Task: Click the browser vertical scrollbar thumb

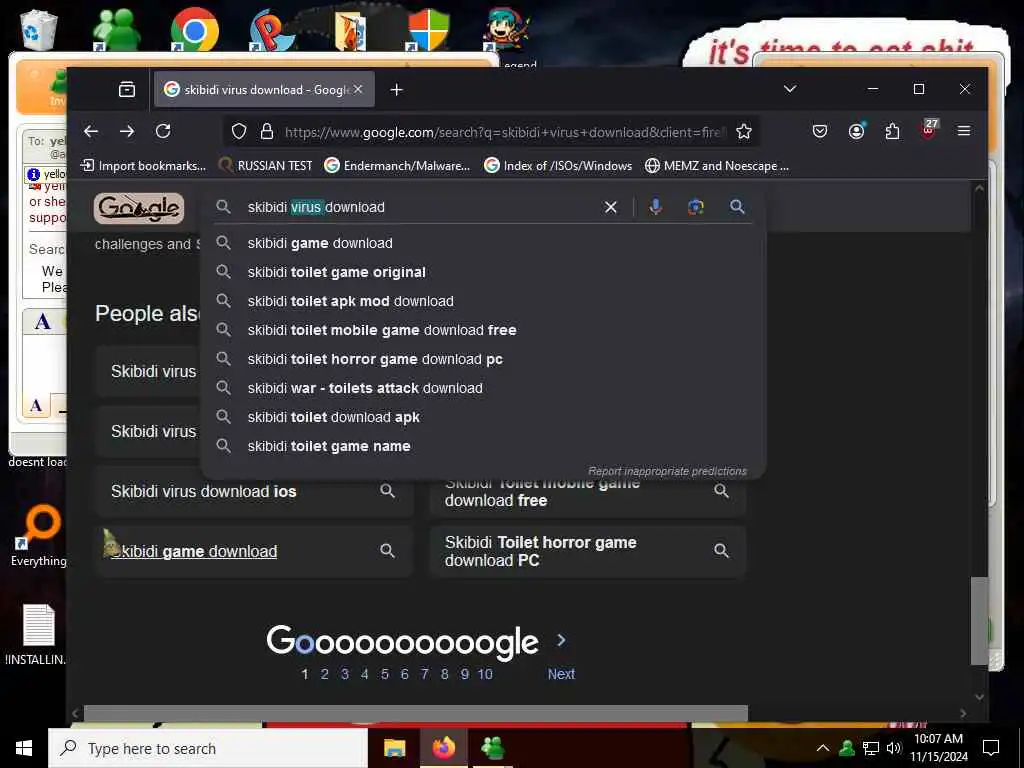Action: 979,620
